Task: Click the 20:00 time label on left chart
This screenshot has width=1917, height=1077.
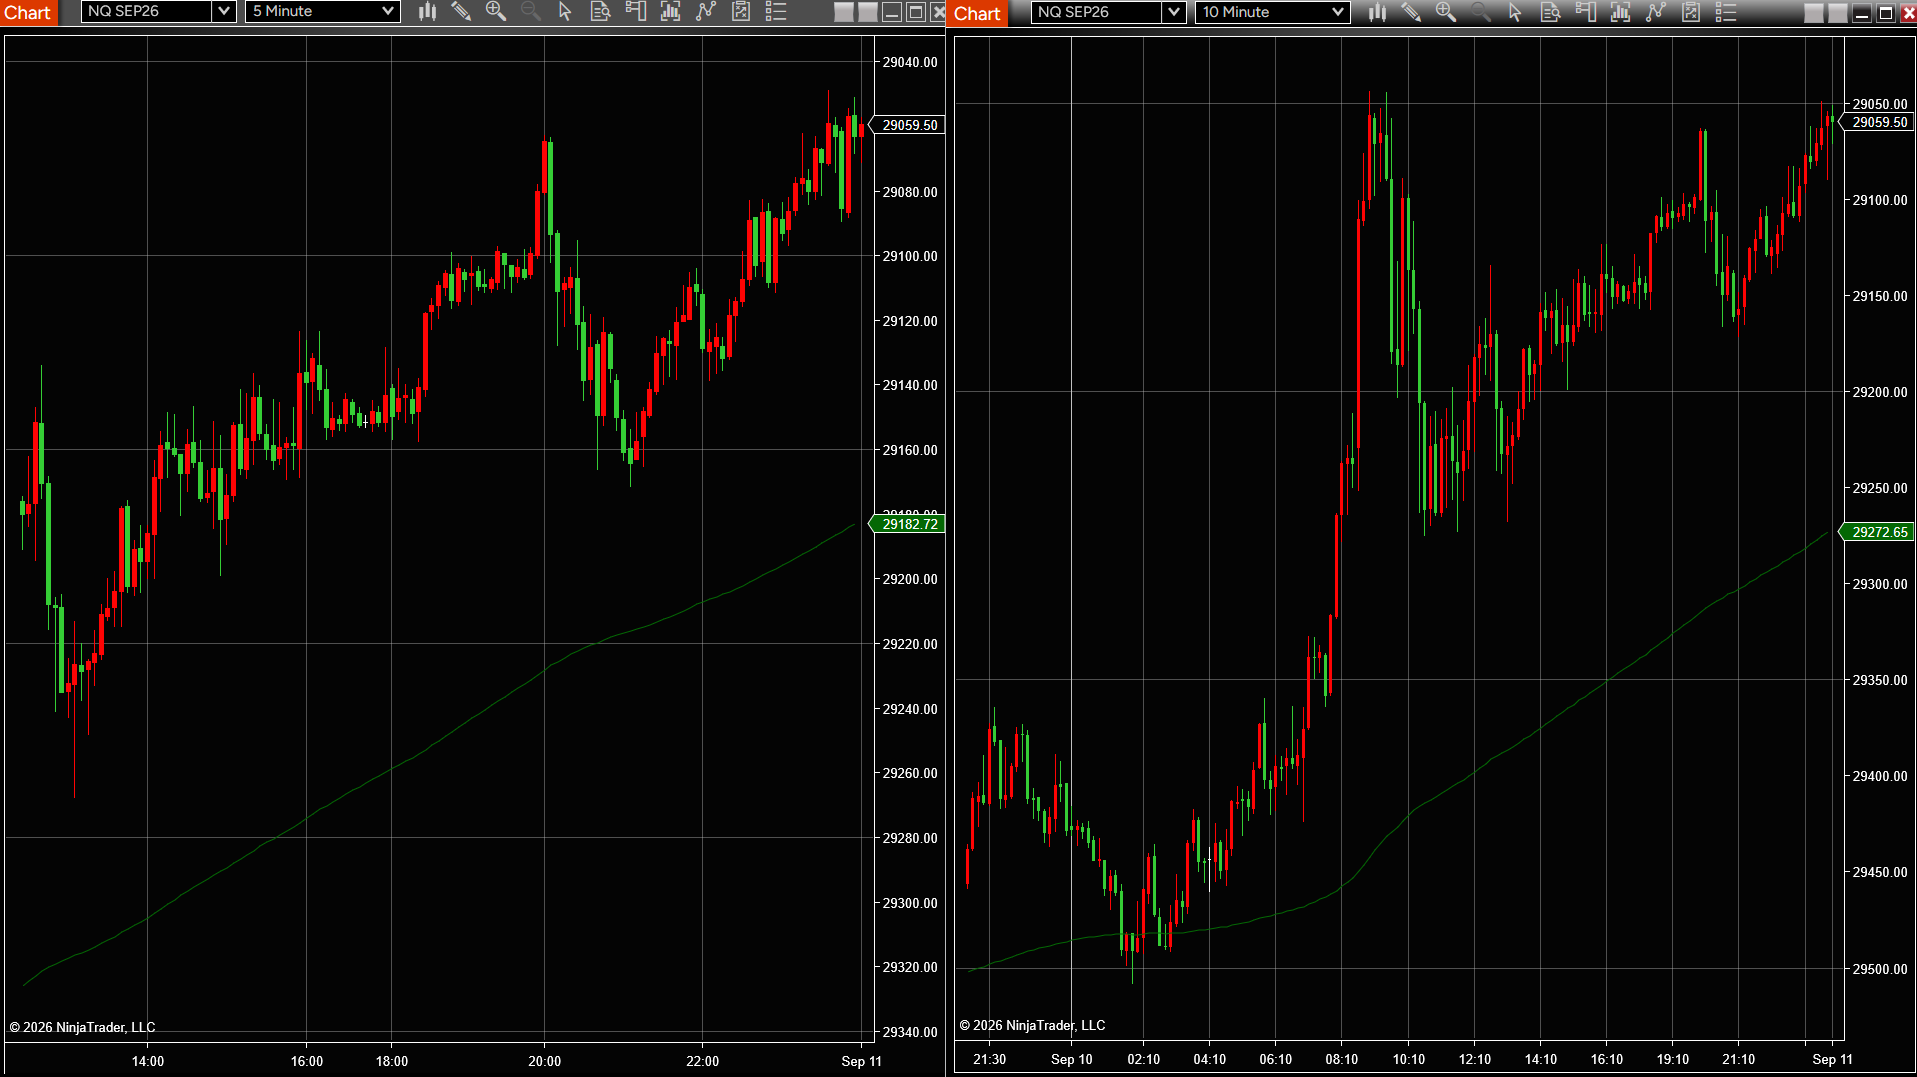Action: click(x=544, y=1061)
